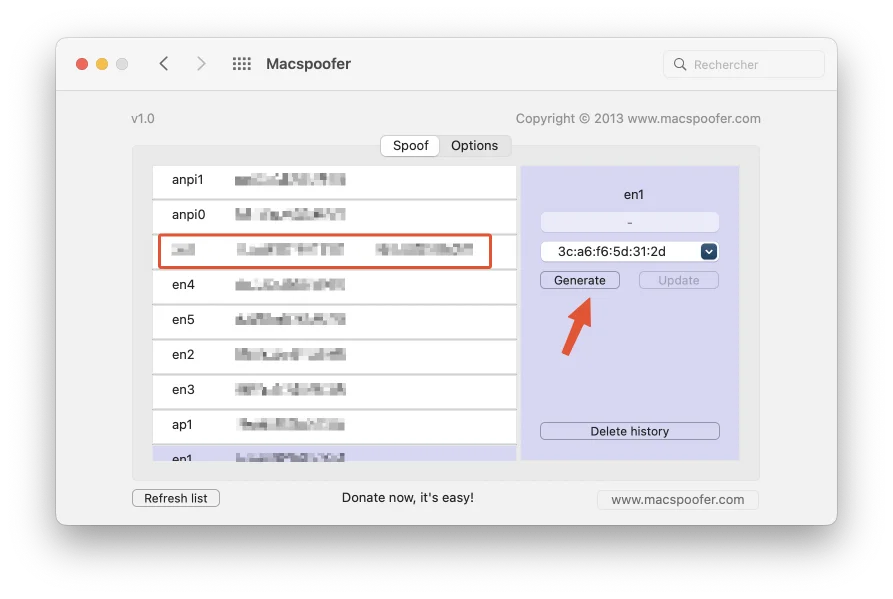This screenshot has height=599, width=893.
Task: Select the Spoof tab
Action: coord(410,145)
